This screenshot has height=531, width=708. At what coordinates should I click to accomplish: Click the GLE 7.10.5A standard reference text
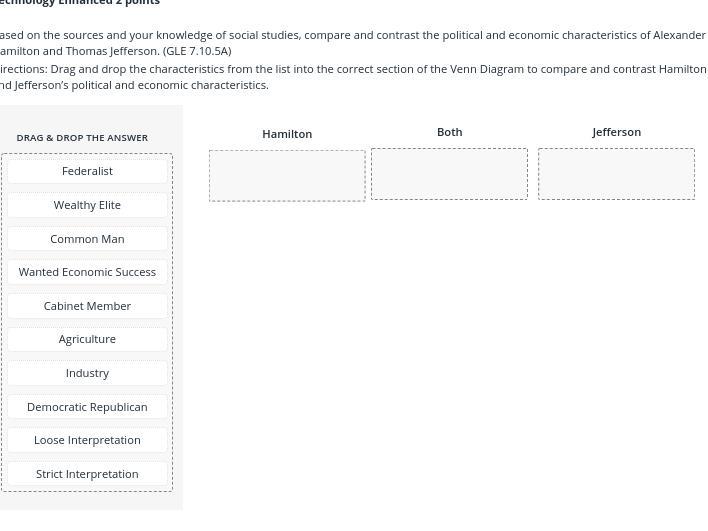[197, 51]
